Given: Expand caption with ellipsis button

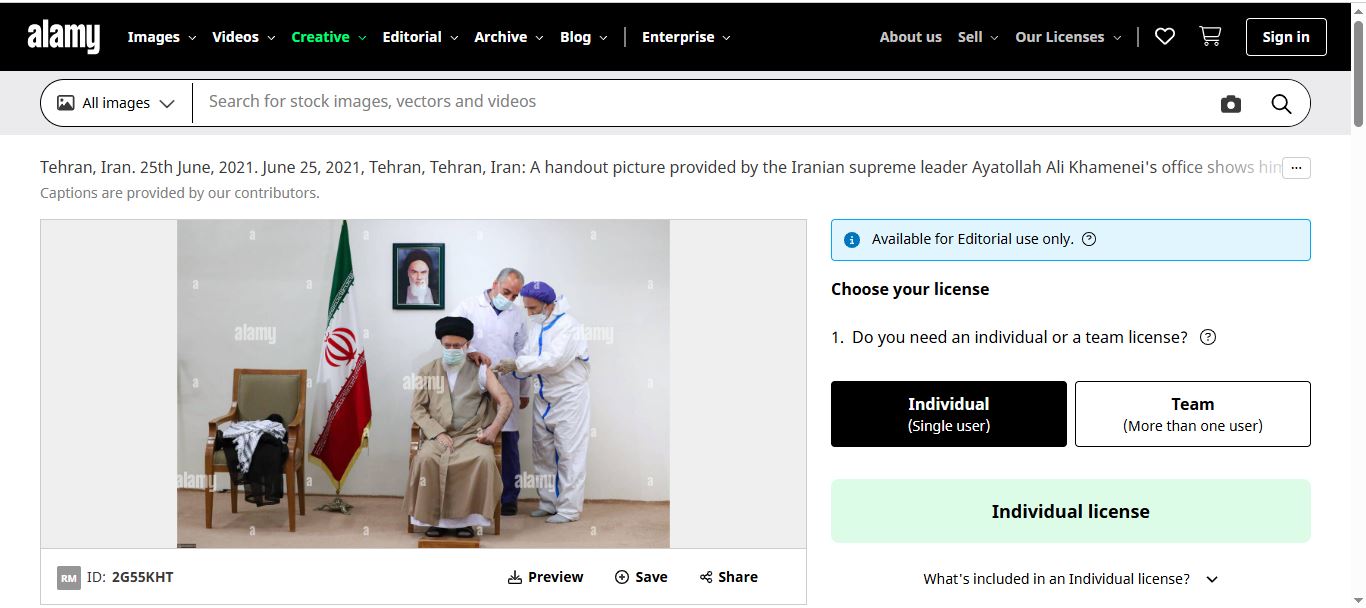Looking at the screenshot, I should 1296,168.
